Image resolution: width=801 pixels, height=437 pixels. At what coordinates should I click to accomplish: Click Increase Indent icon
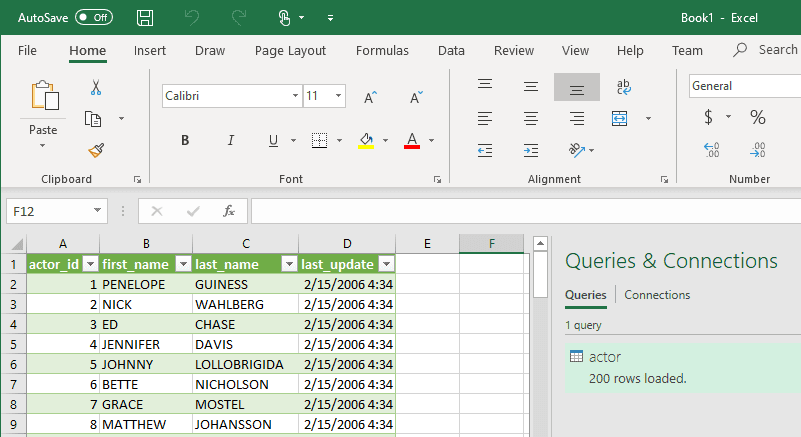click(531, 150)
